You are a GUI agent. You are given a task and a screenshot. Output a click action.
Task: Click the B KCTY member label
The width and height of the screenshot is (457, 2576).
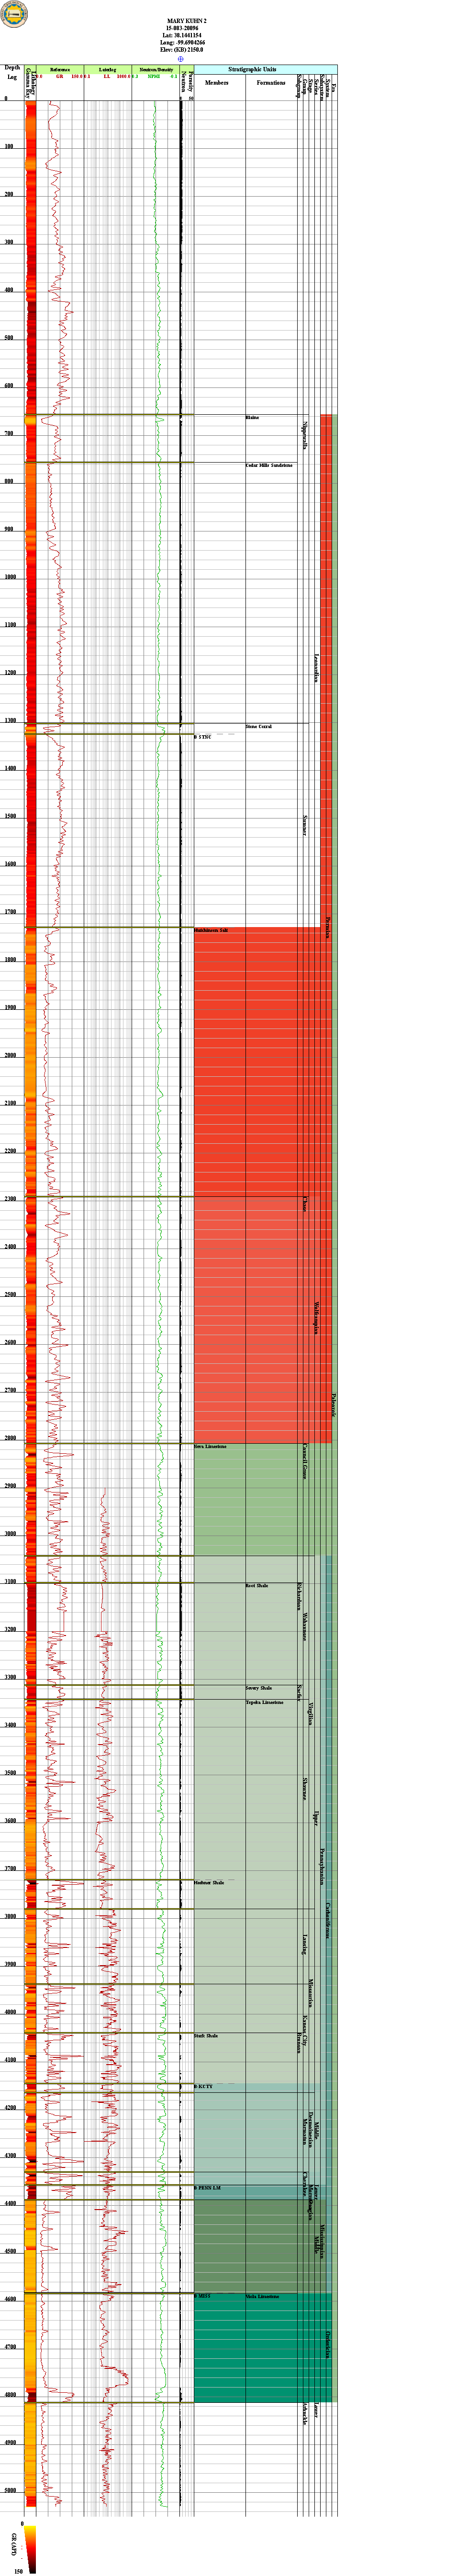coord(203,2086)
